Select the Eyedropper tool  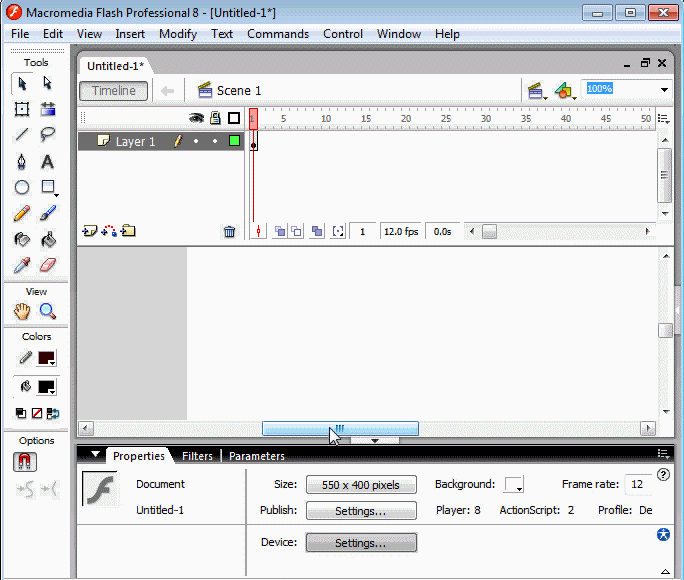click(x=22, y=265)
